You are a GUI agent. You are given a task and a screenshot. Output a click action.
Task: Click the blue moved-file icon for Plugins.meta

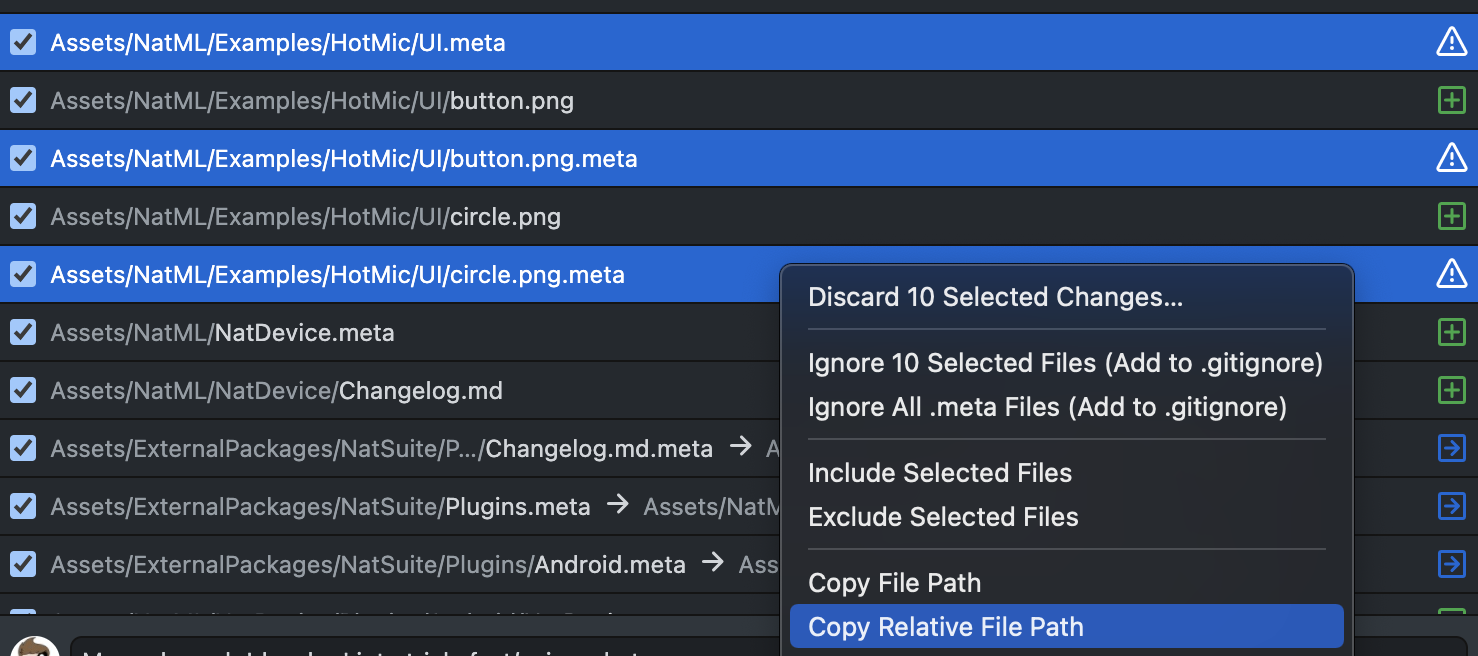tap(1451, 506)
